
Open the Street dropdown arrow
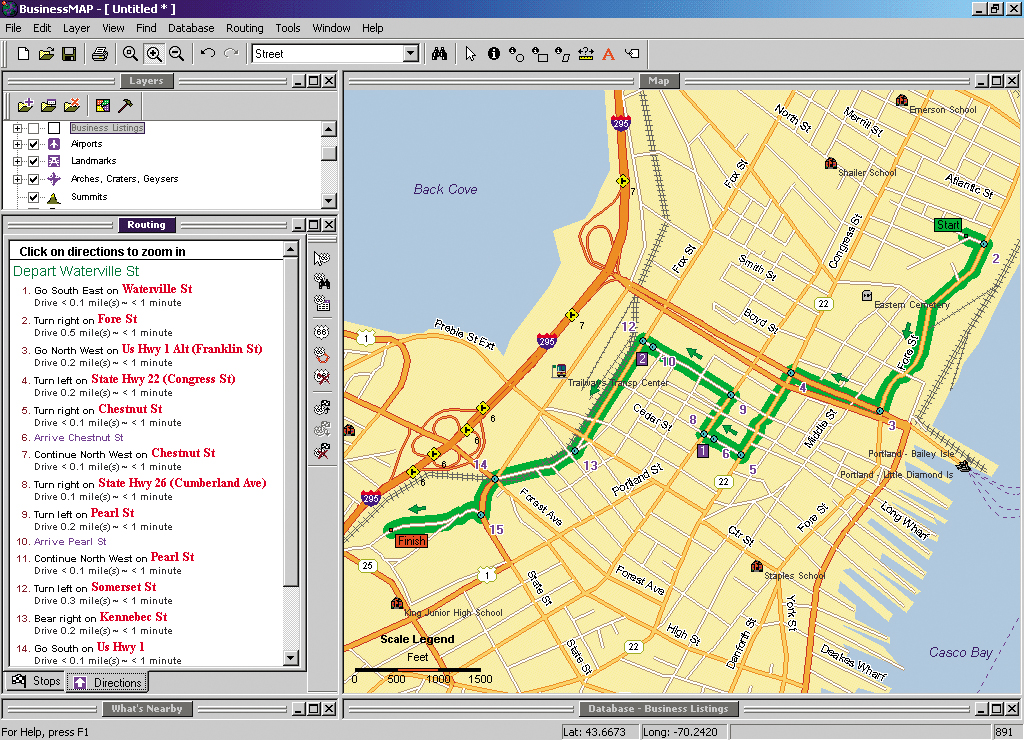[x=411, y=54]
